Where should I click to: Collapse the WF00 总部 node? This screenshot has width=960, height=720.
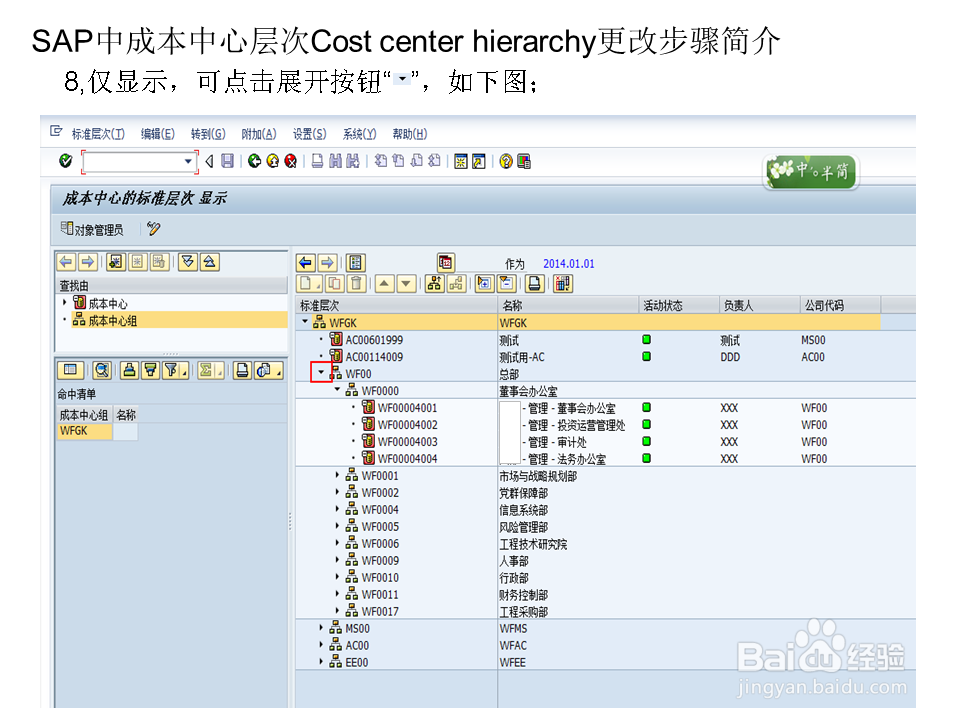(321, 372)
